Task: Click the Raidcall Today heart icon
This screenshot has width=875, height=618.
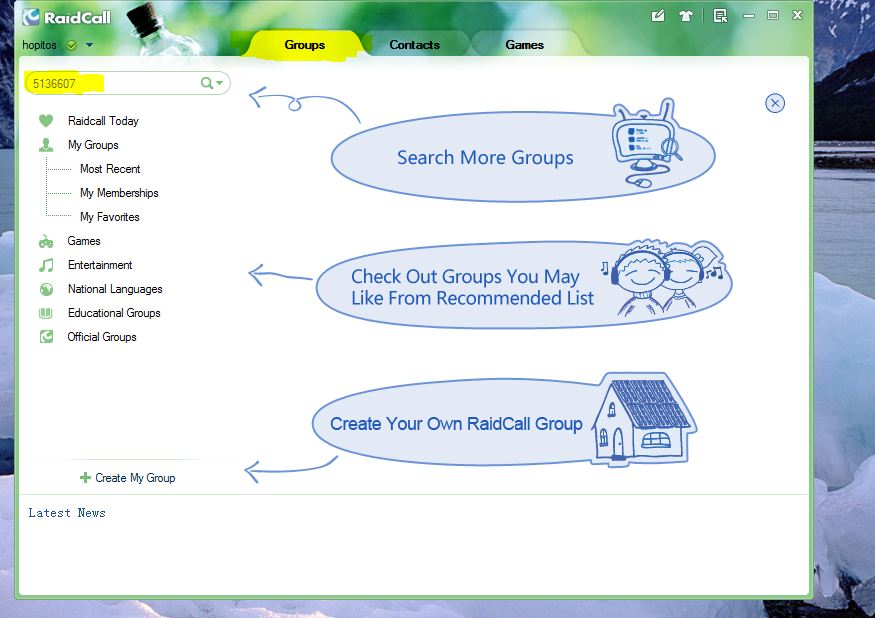Action: coord(46,121)
